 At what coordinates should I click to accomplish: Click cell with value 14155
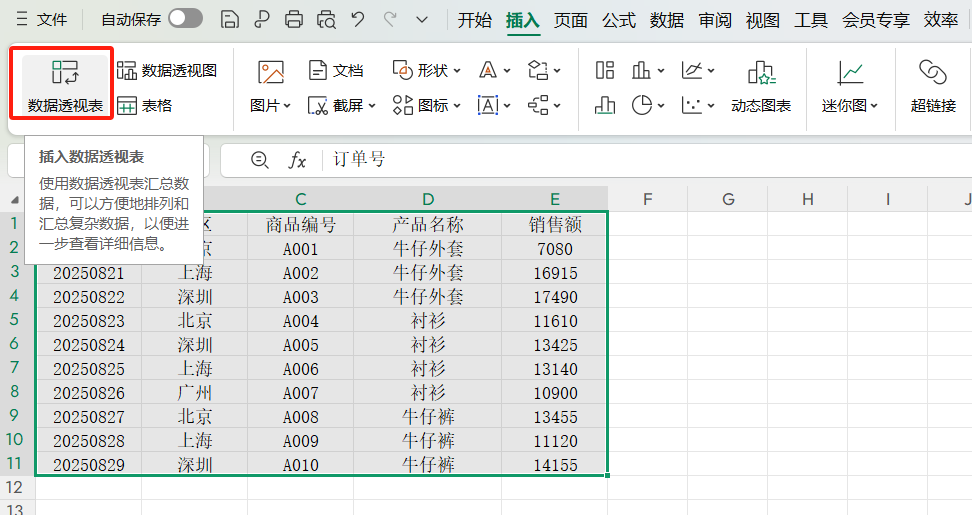[x=555, y=465]
